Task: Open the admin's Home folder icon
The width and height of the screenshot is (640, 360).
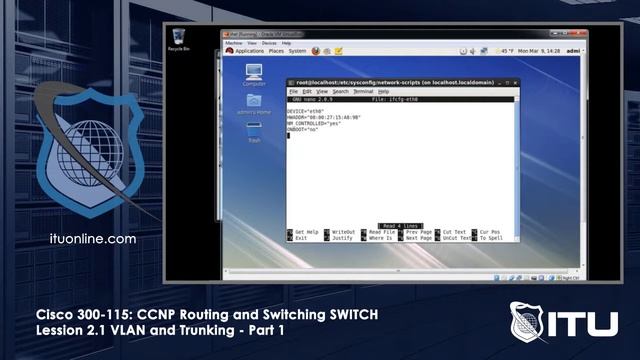Action: click(254, 104)
